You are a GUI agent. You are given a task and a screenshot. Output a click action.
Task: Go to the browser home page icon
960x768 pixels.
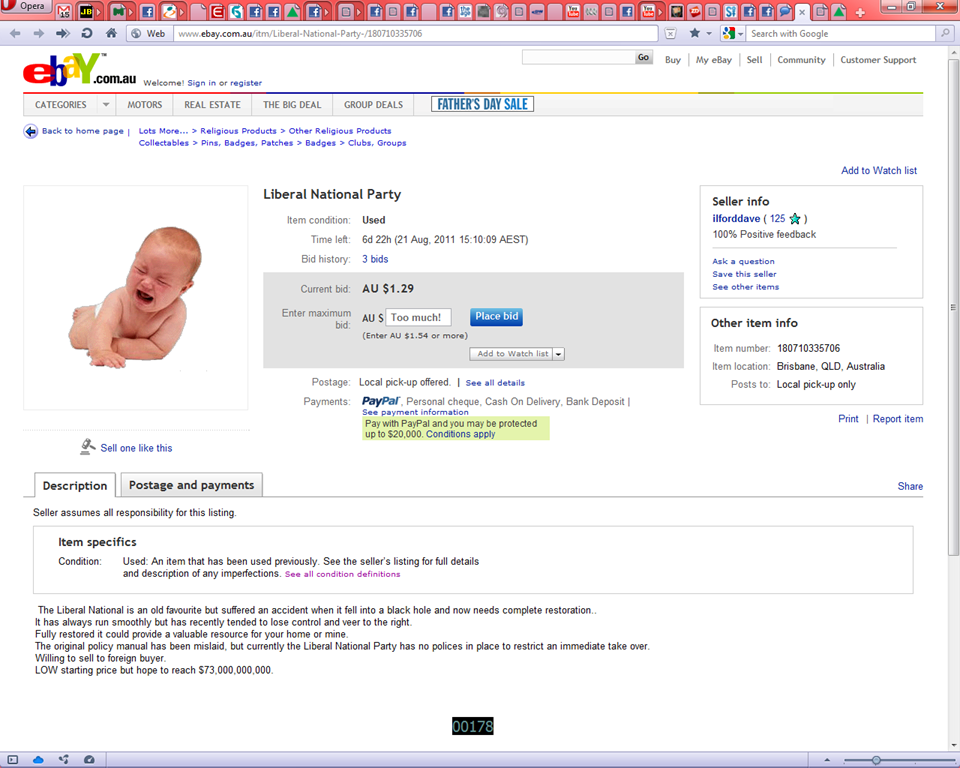(x=111, y=33)
